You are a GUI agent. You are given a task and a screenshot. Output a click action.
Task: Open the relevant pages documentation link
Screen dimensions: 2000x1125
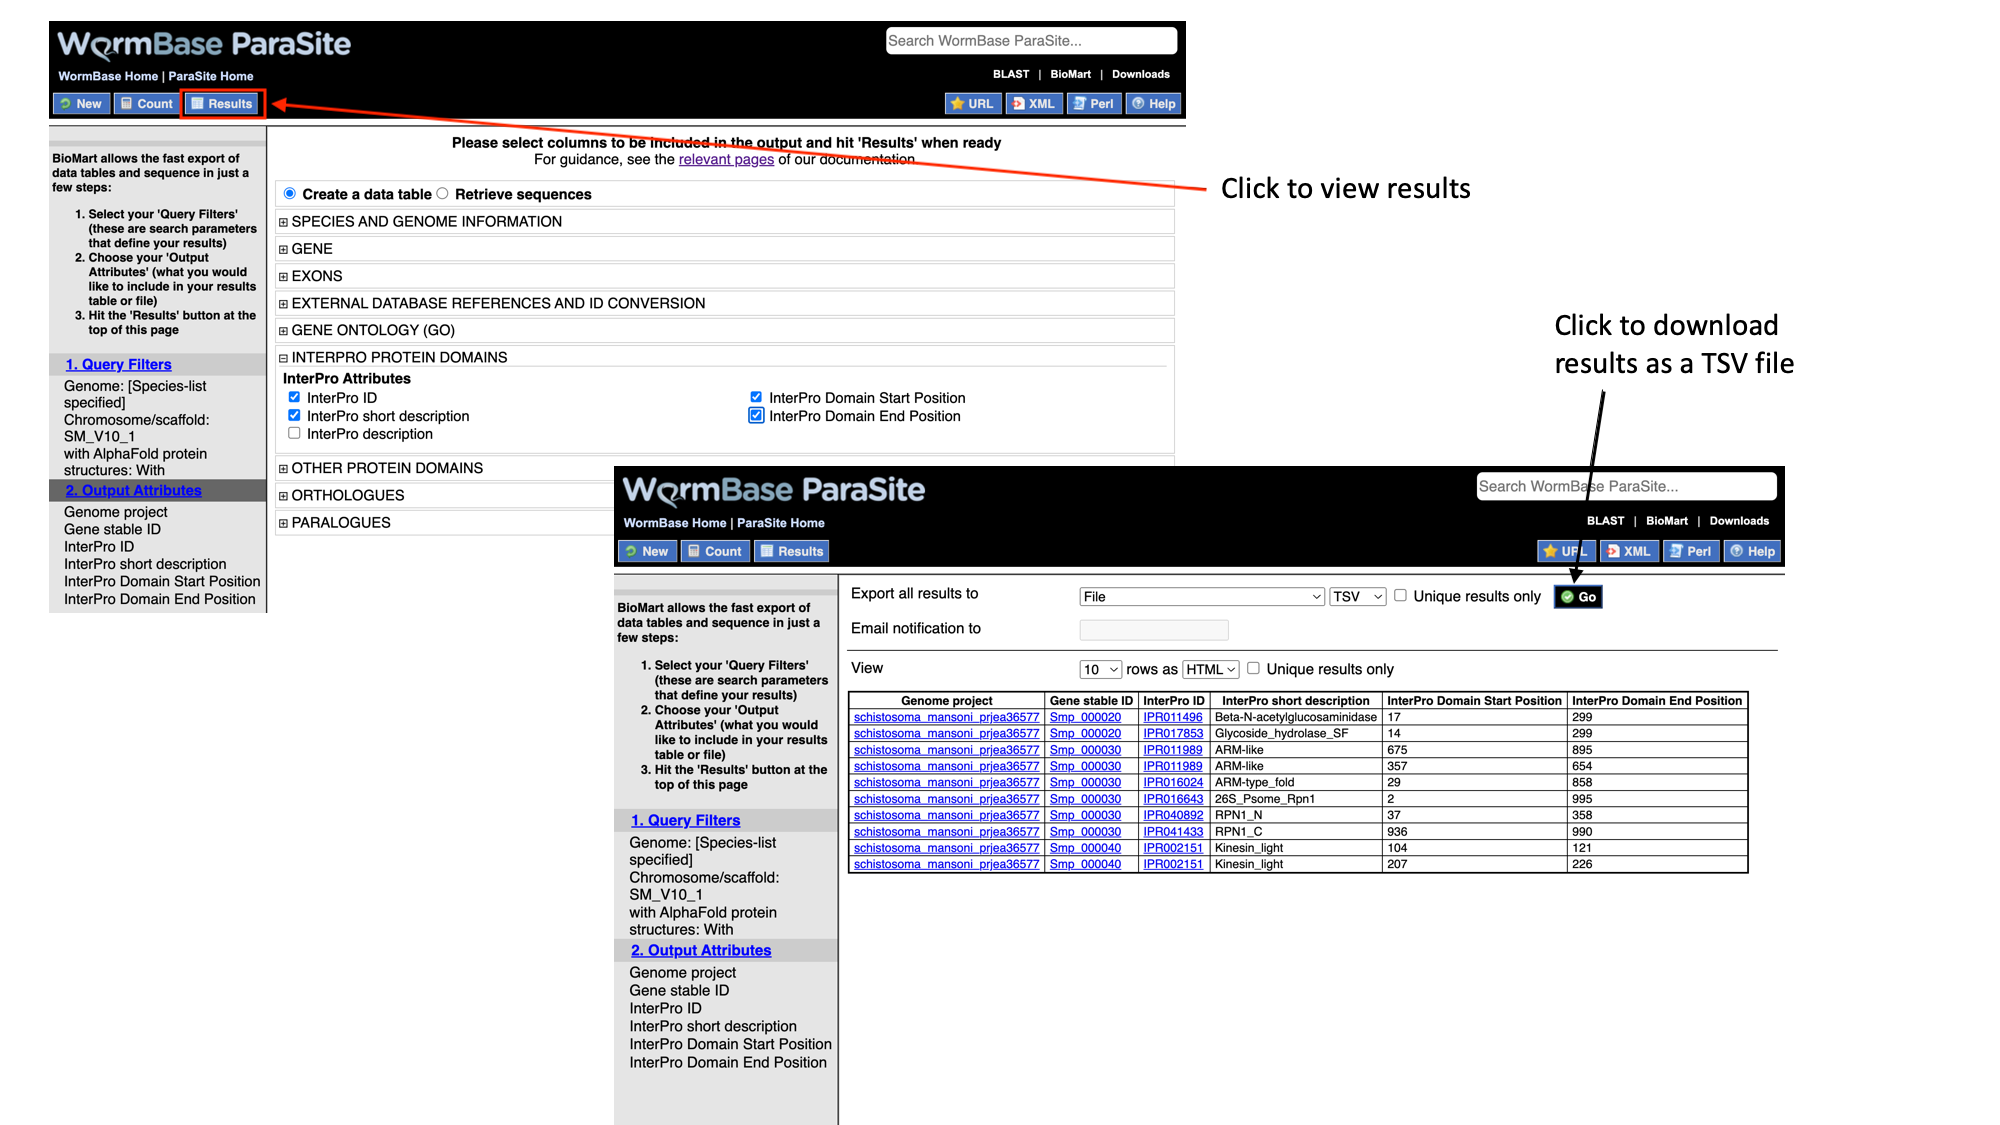(726, 160)
